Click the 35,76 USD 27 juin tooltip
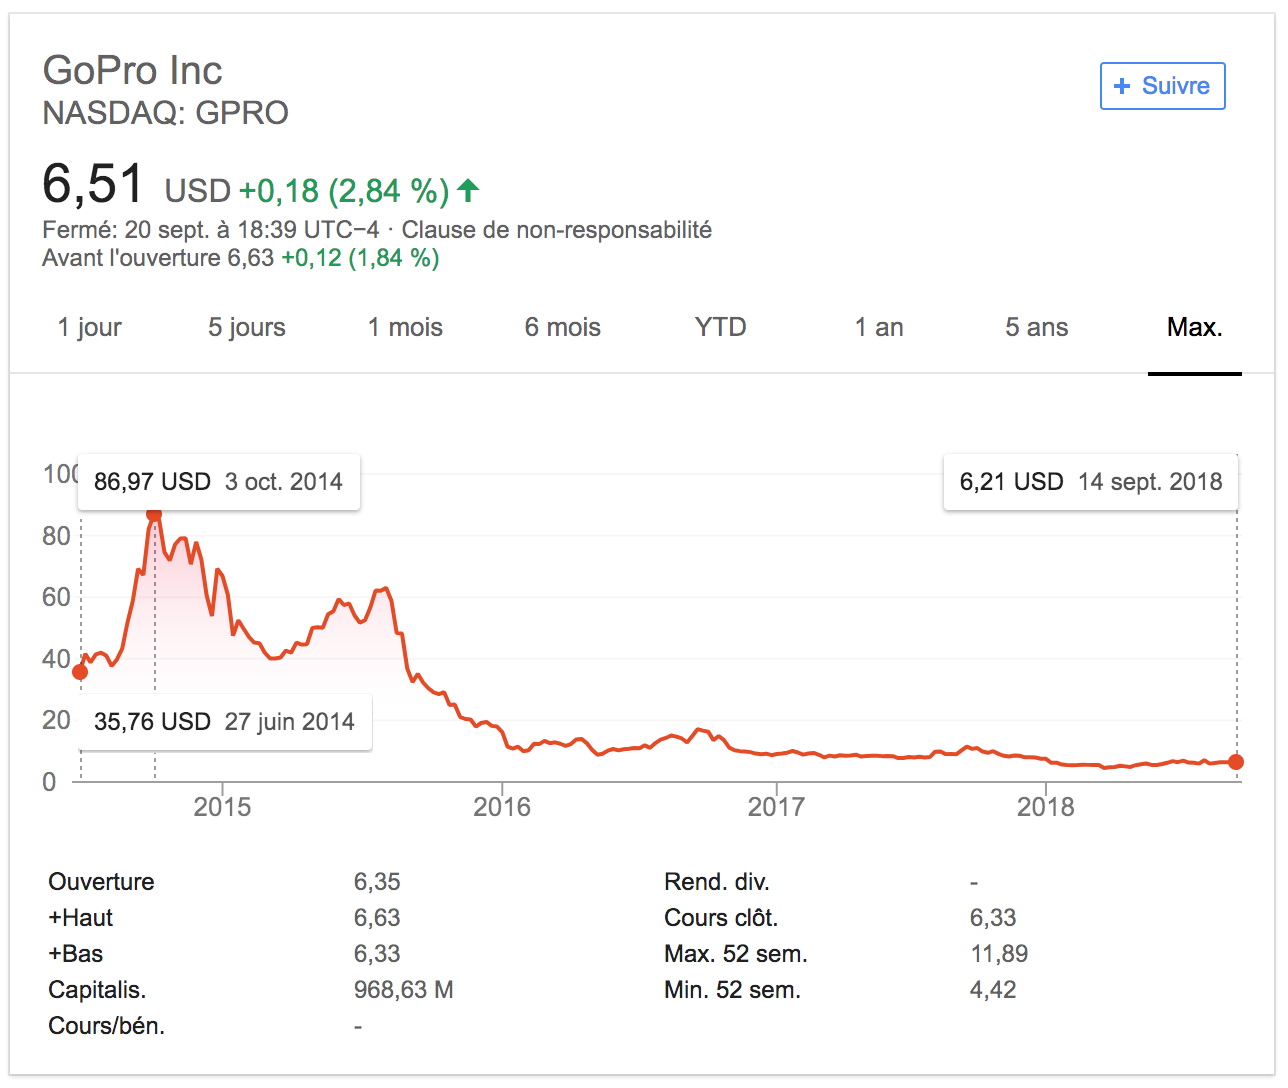1288x1088 pixels. coord(224,722)
